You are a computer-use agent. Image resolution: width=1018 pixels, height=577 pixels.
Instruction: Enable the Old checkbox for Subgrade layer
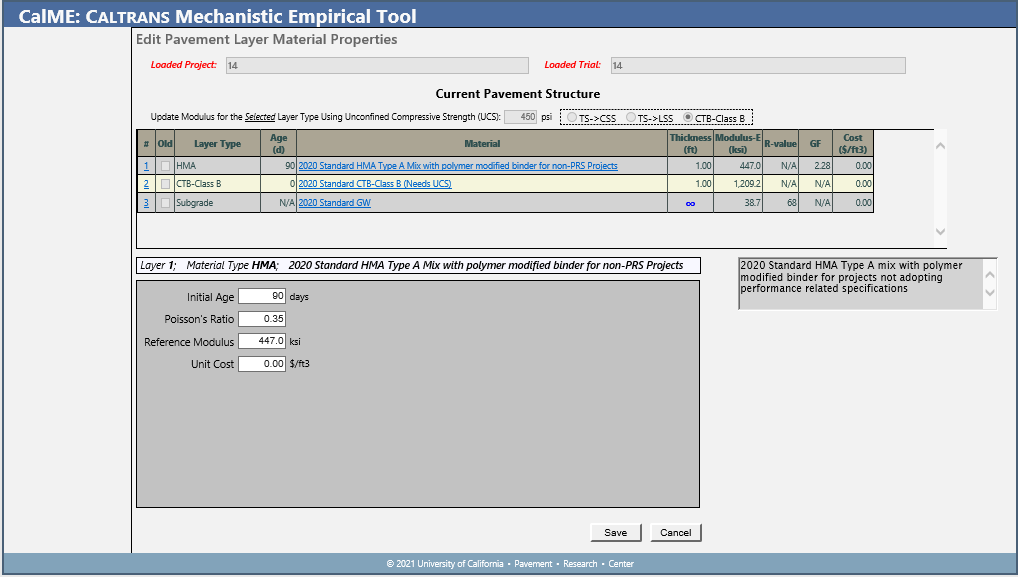coord(166,203)
